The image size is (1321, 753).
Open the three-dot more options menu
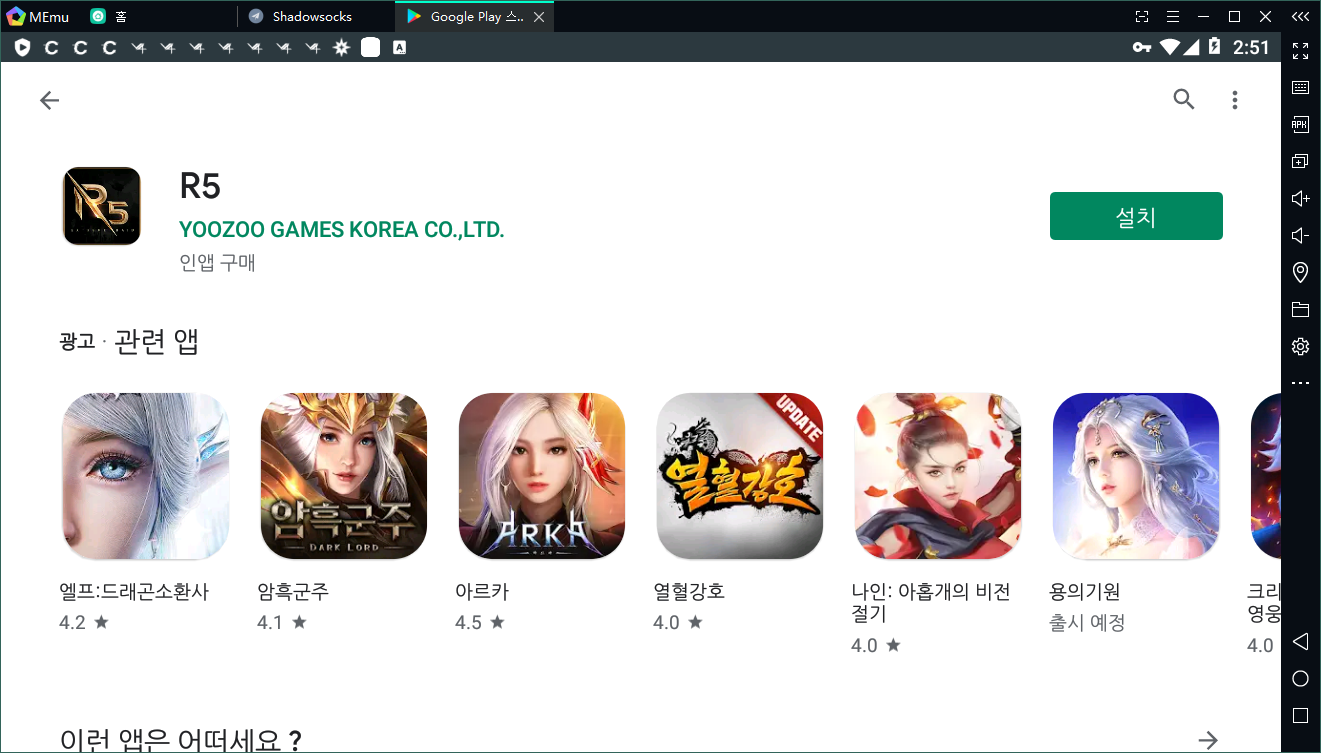point(1235,100)
